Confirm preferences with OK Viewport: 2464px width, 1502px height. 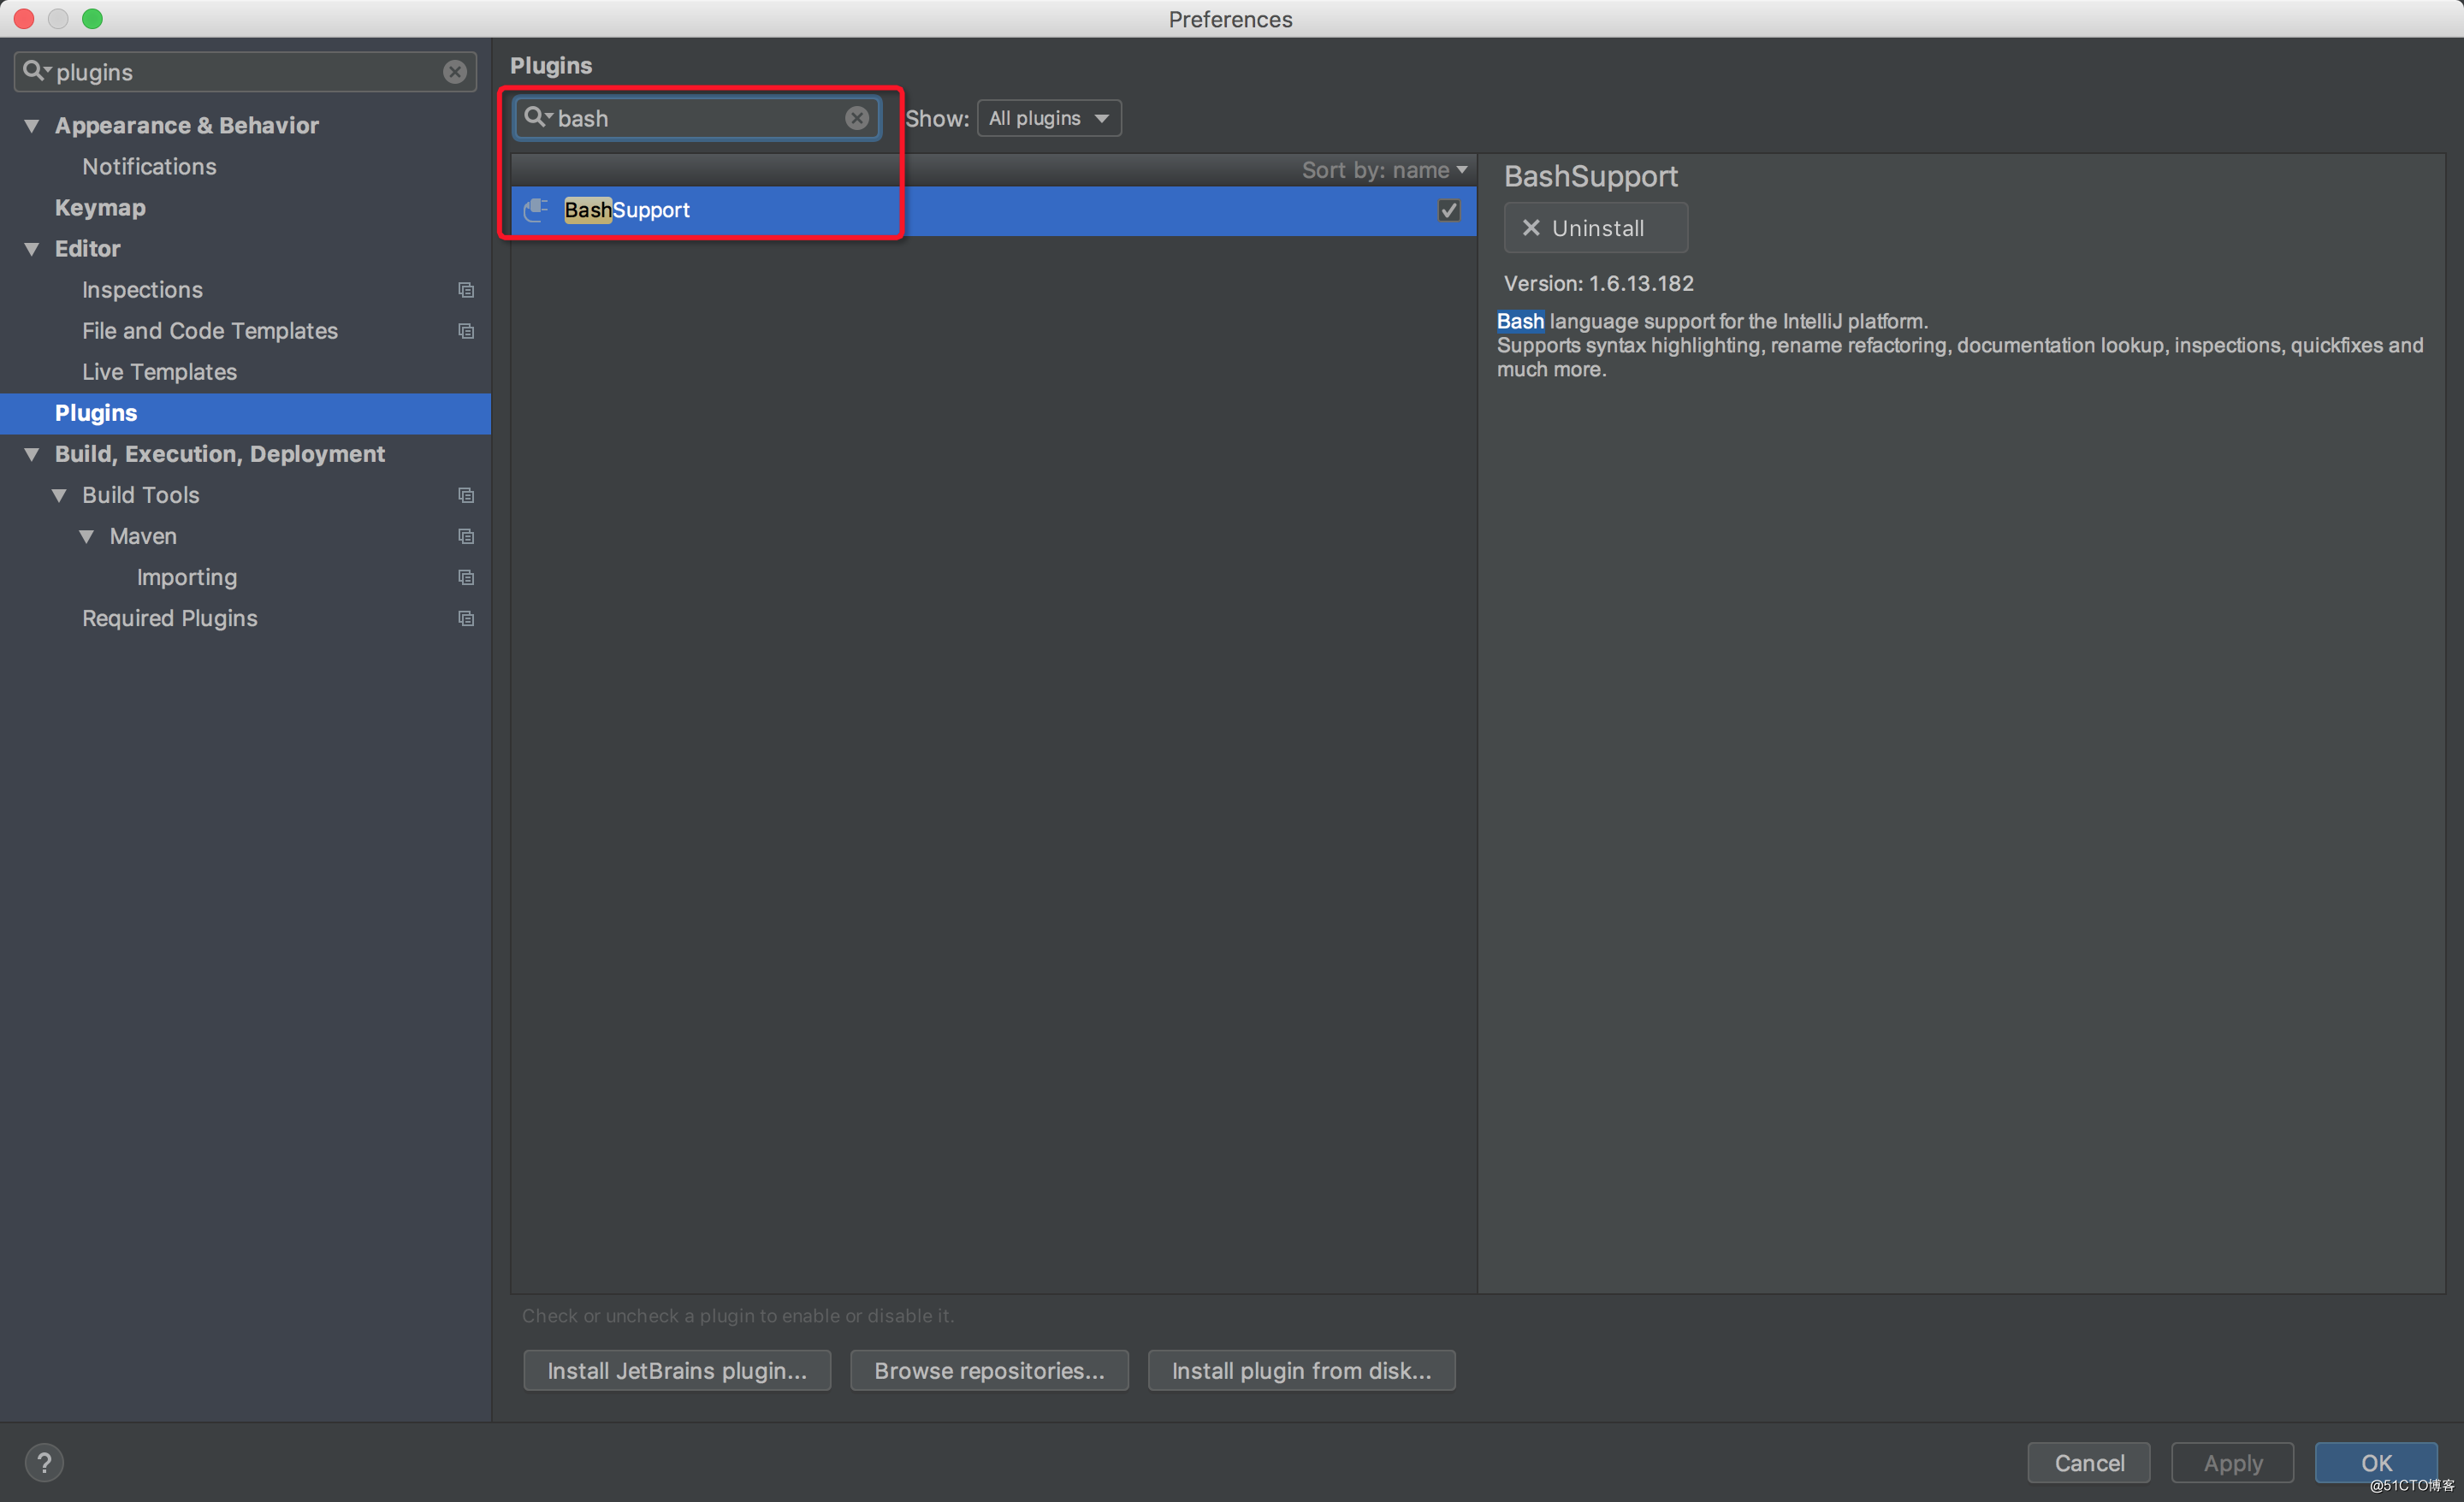pos(2376,1462)
